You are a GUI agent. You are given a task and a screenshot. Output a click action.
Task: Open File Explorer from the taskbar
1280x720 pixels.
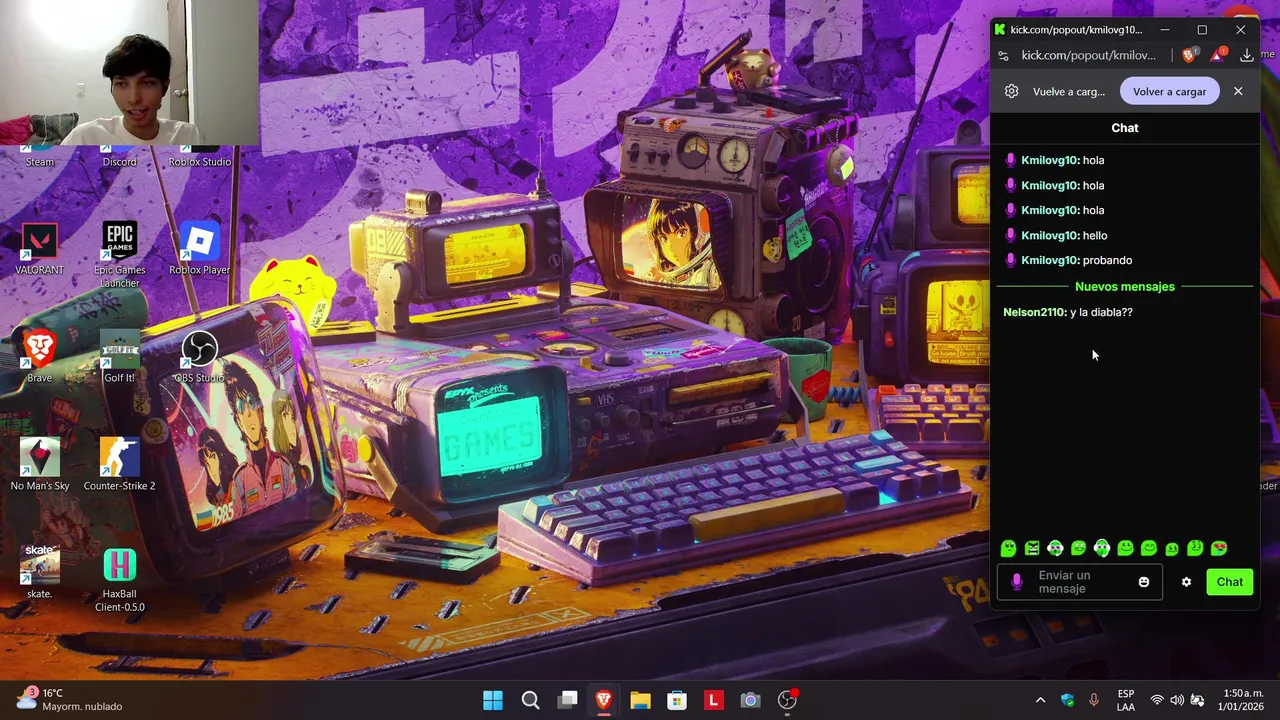pyautogui.click(x=640, y=700)
